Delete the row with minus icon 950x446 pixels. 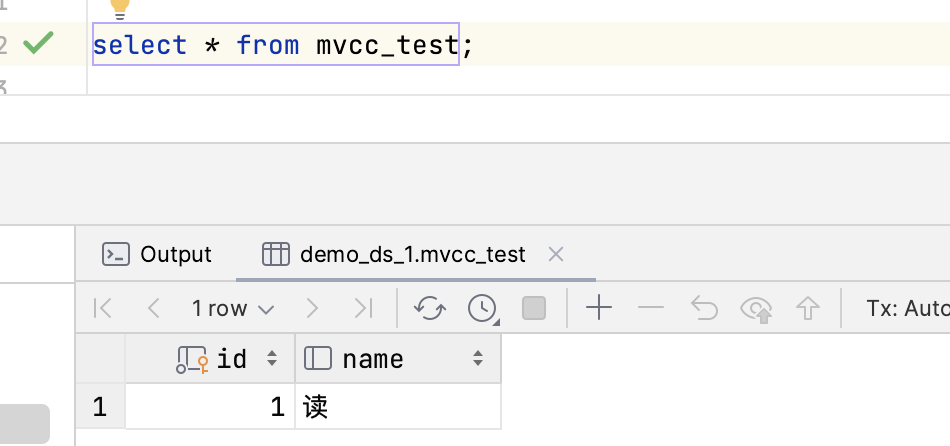coord(651,308)
